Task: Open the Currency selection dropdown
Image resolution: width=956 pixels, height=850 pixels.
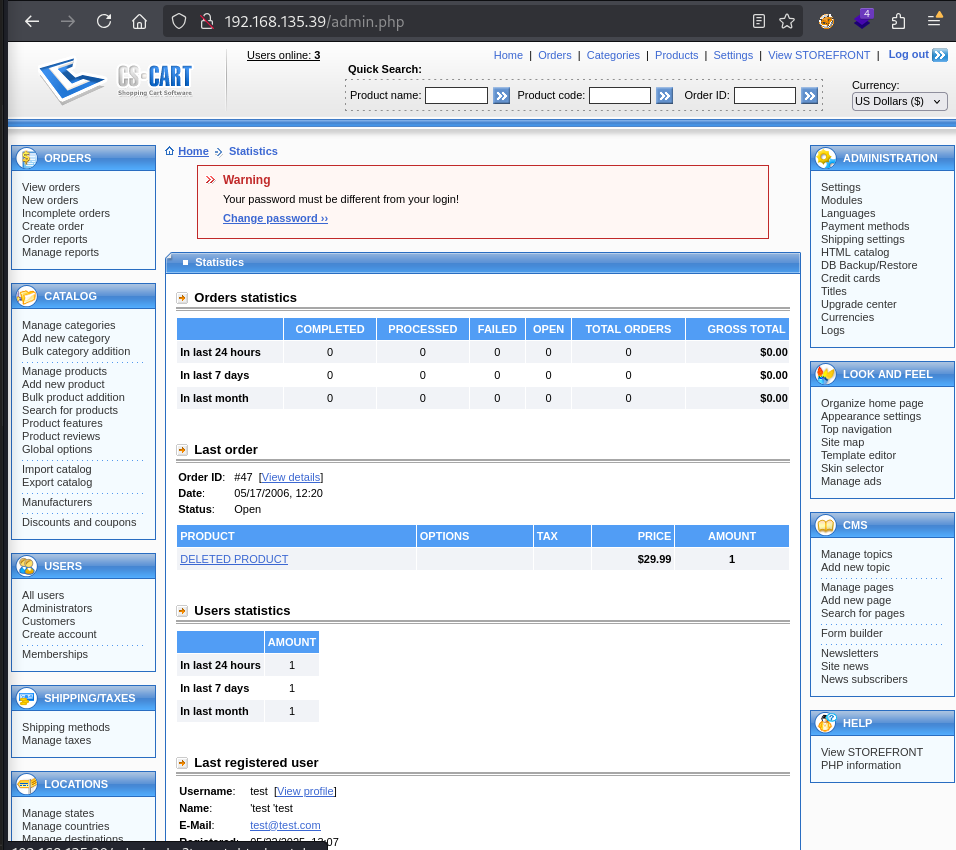Action: pyautogui.click(x=898, y=101)
